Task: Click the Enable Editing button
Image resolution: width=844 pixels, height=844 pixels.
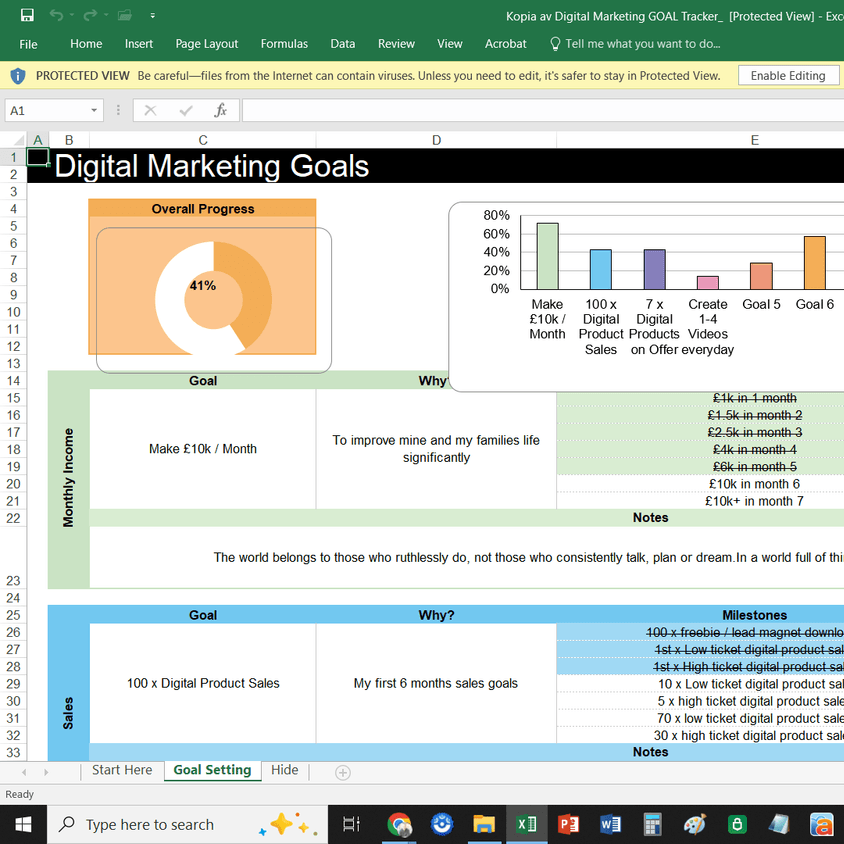Action: (x=788, y=75)
